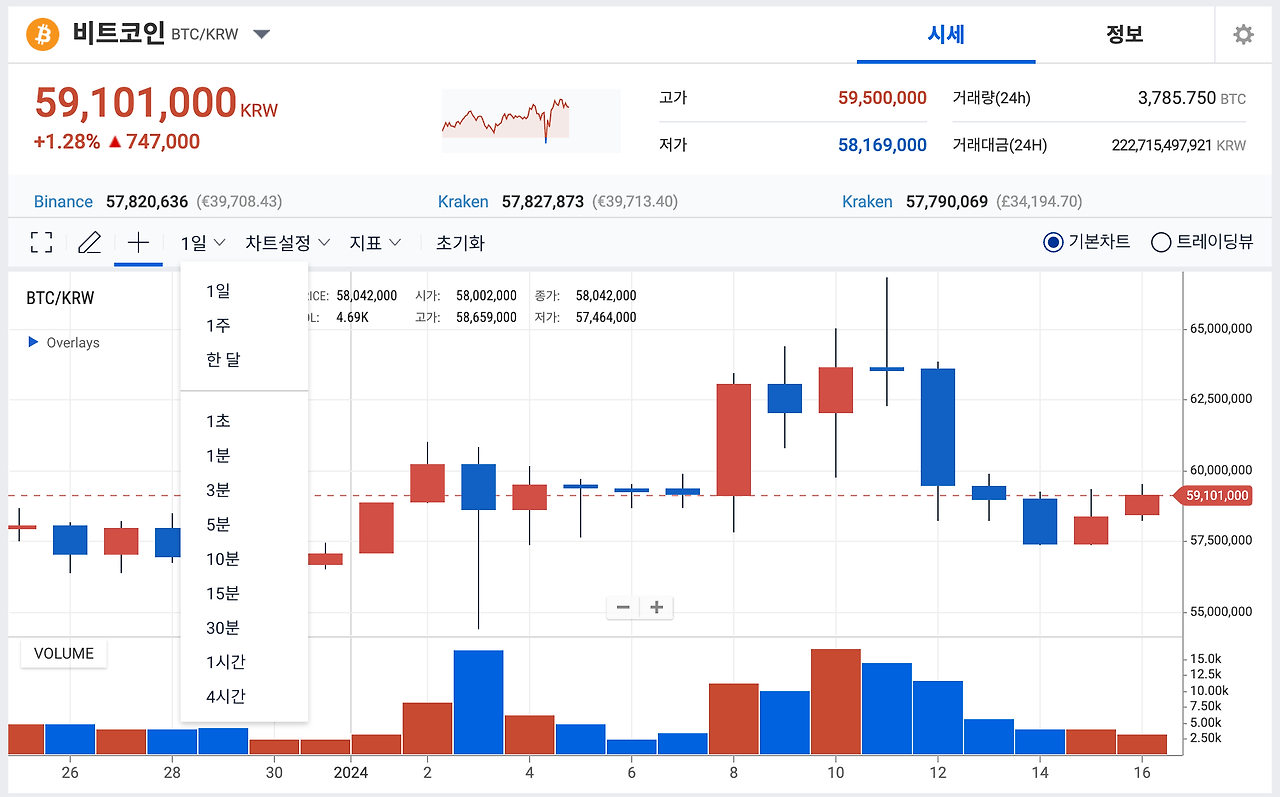Click the BTC/KRW chart title label
Image resolution: width=1280 pixels, height=797 pixels.
click(60, 298)
